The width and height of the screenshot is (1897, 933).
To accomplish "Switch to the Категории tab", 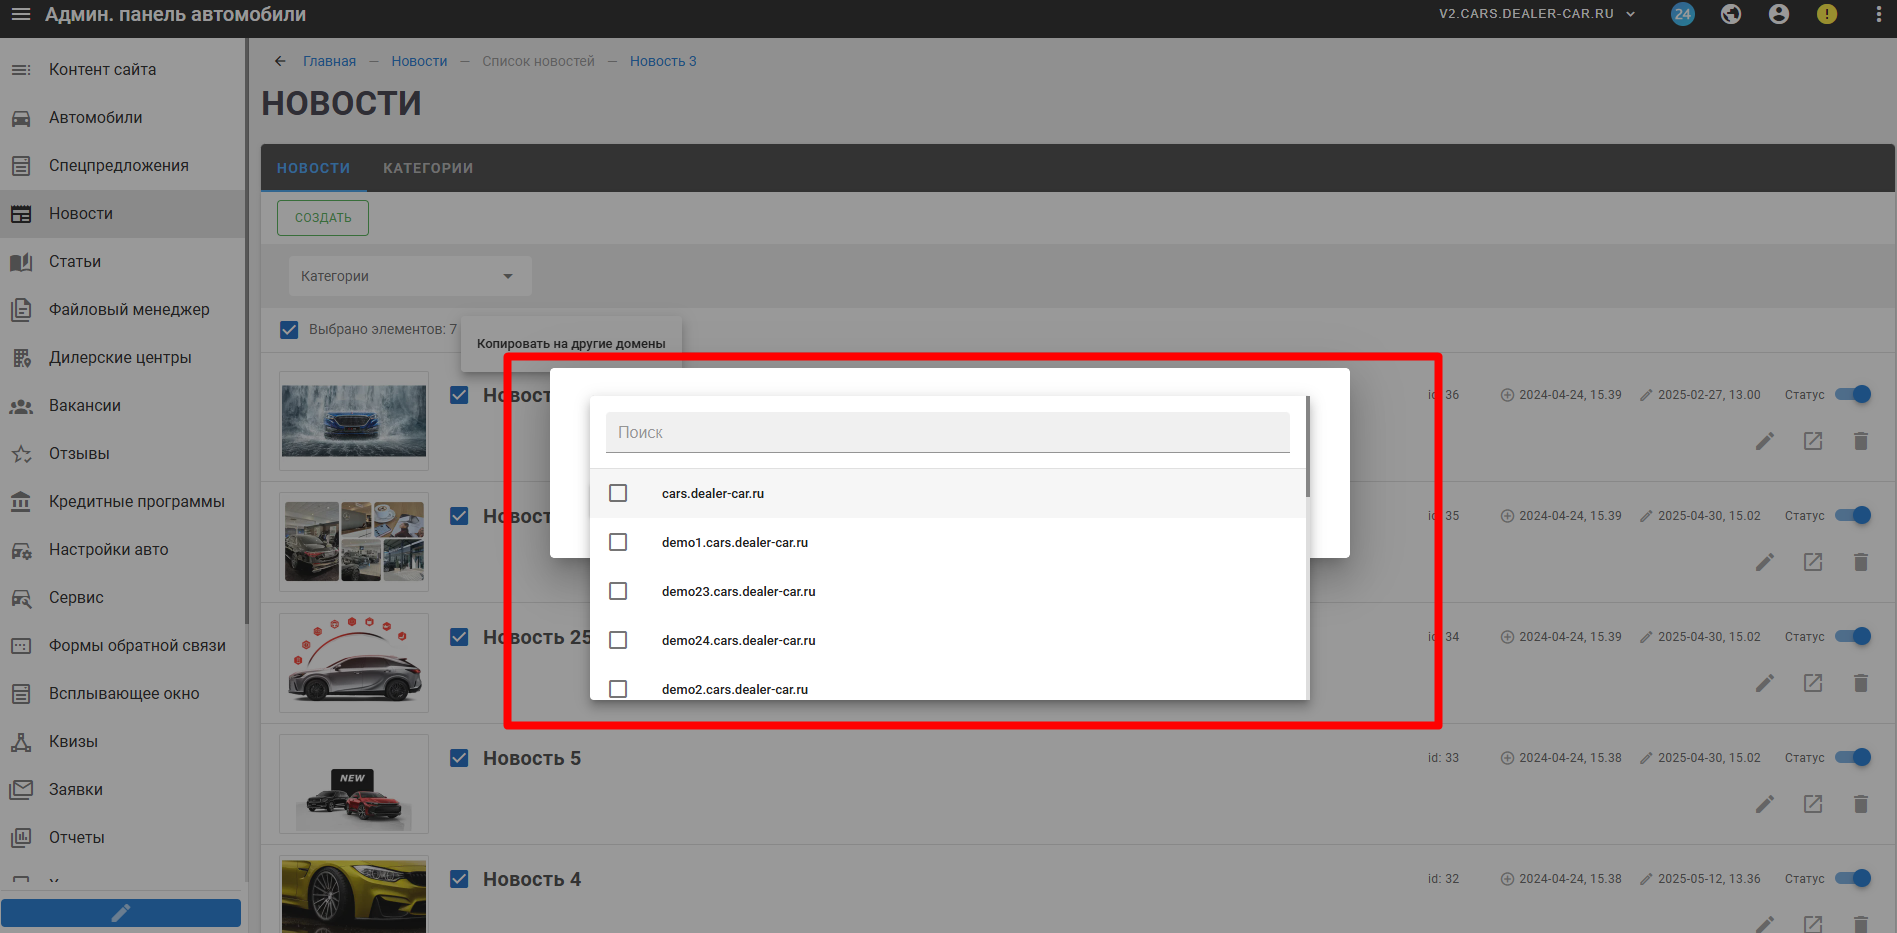I will tap(428, 168).
